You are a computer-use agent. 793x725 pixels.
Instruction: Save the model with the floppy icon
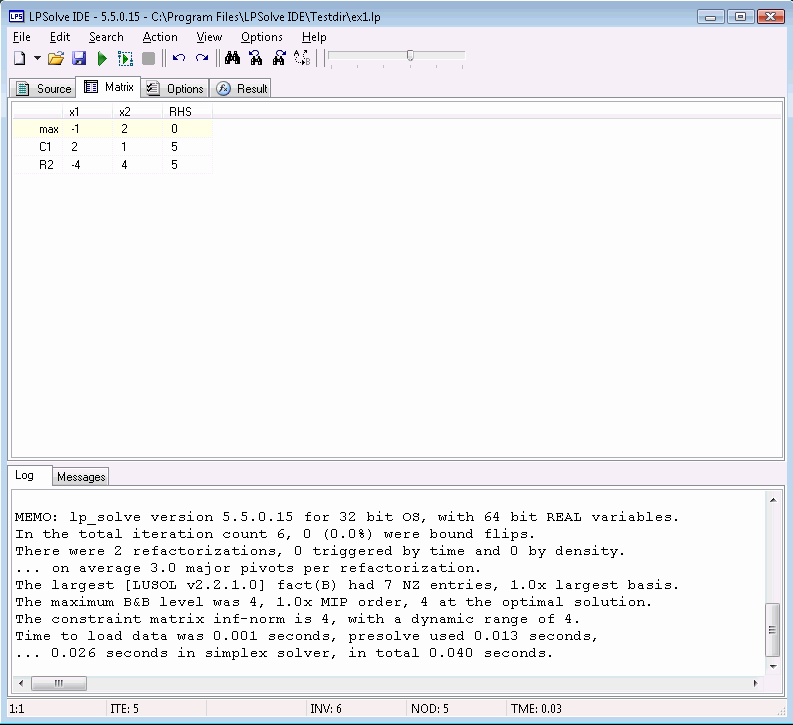coord(79,59)
